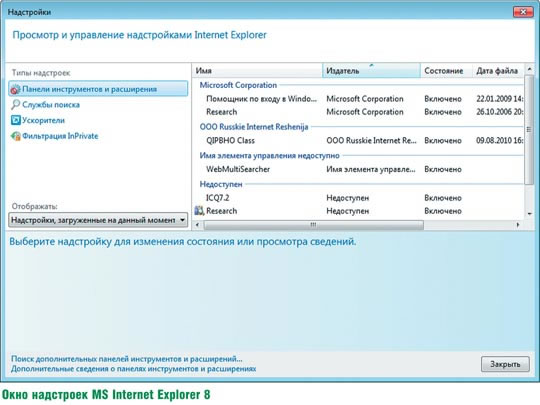The height and width of the screenshot is (405, 540).
Task: Collapse the Microsoft Corporation group header
Action: 238,85
